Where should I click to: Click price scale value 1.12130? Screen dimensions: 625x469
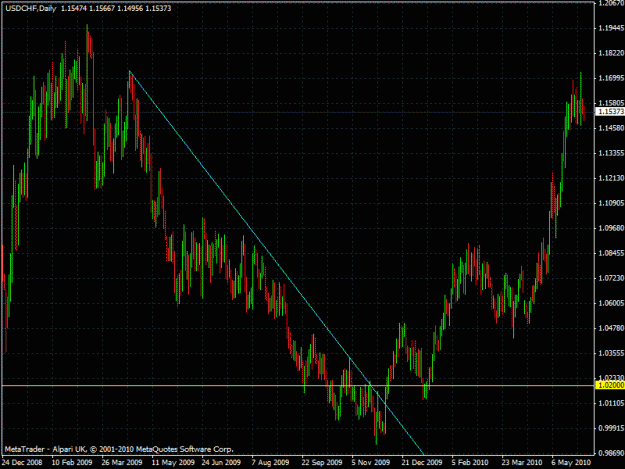[611, 179]
